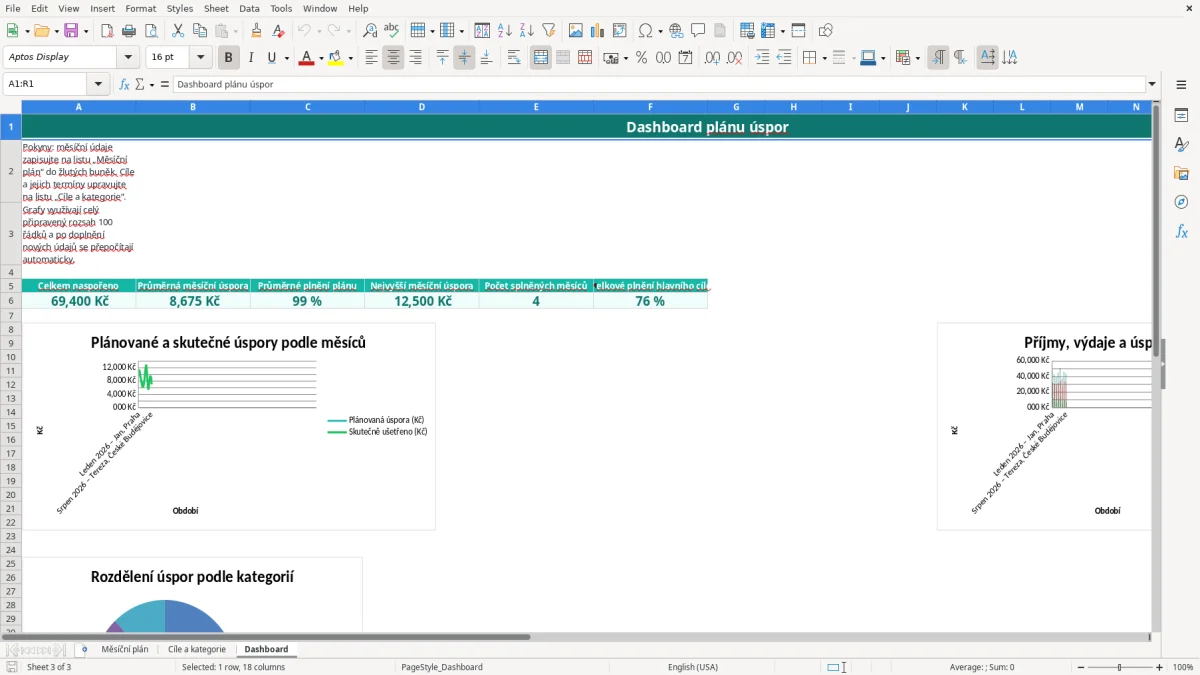Increase indent of cell content

click(x=762, y=58)
